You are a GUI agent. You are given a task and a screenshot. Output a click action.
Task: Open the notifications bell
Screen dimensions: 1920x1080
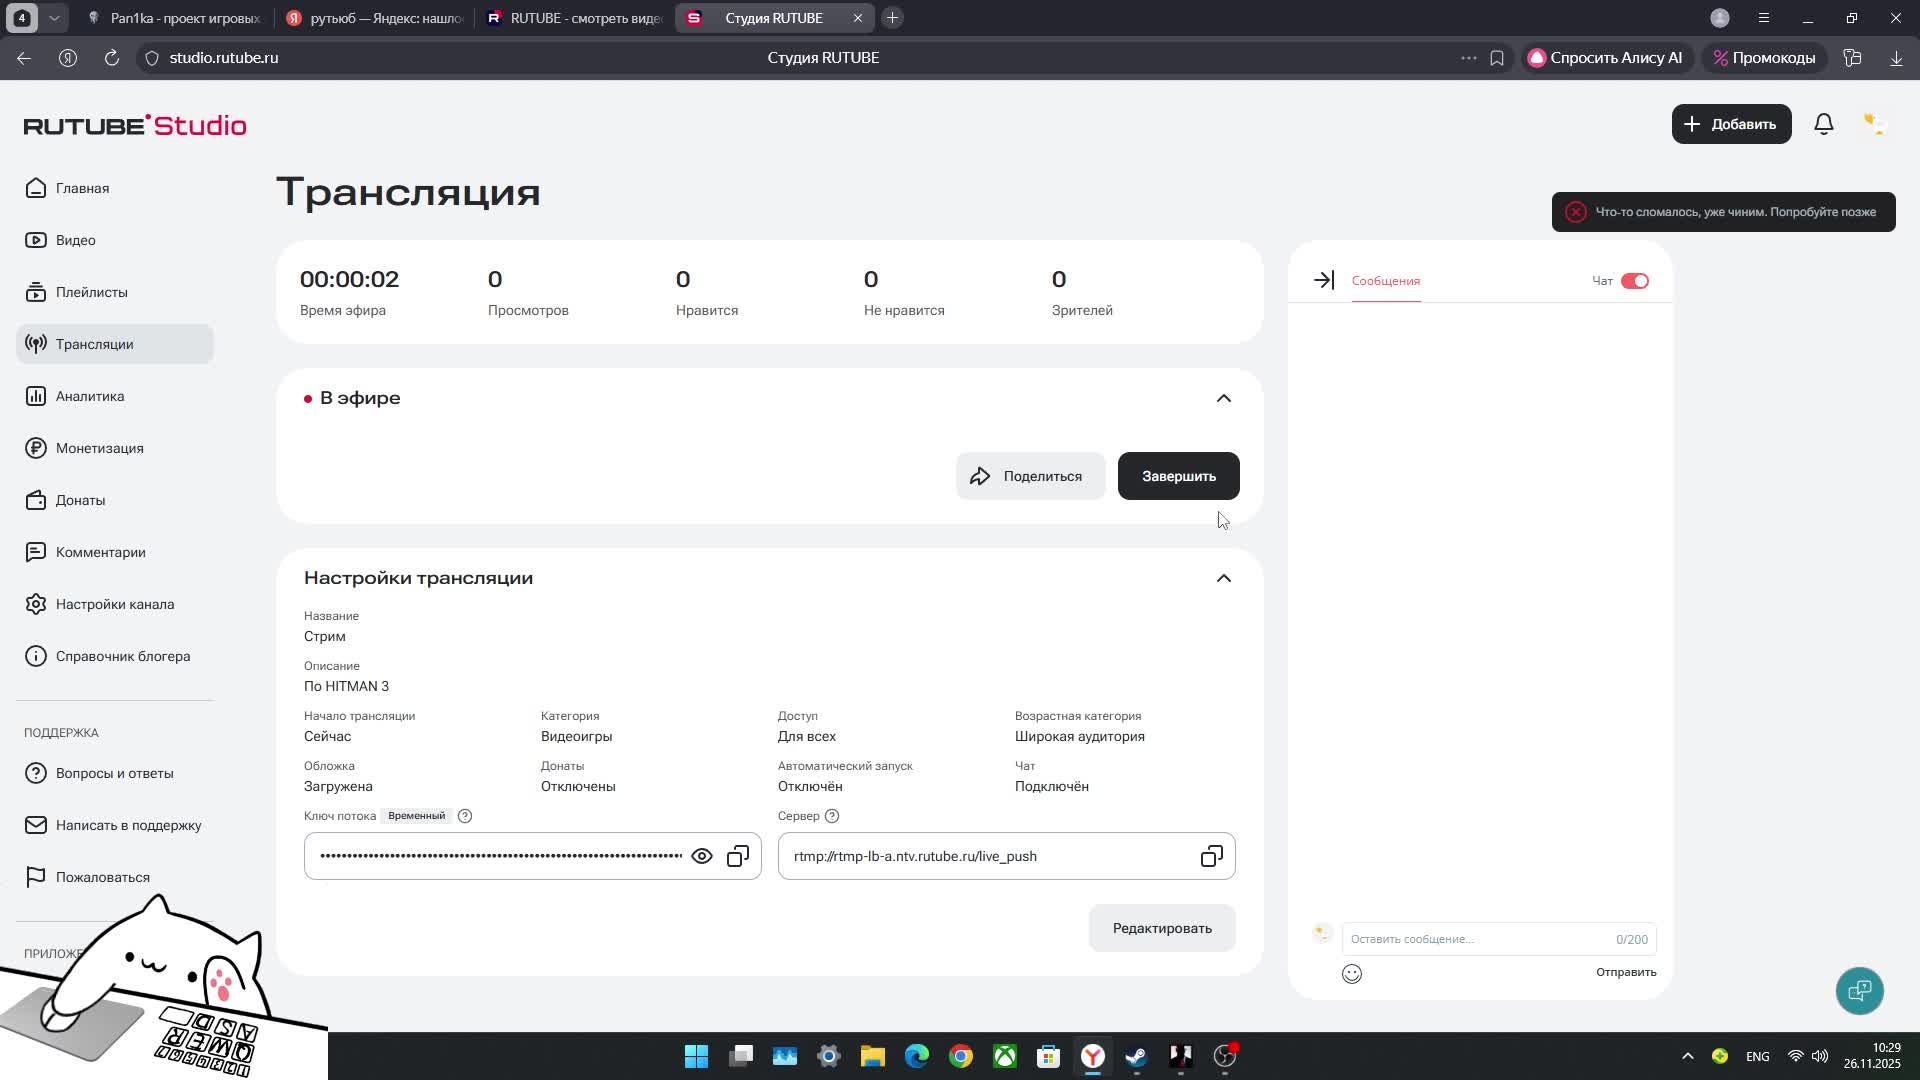point(1823,123)
